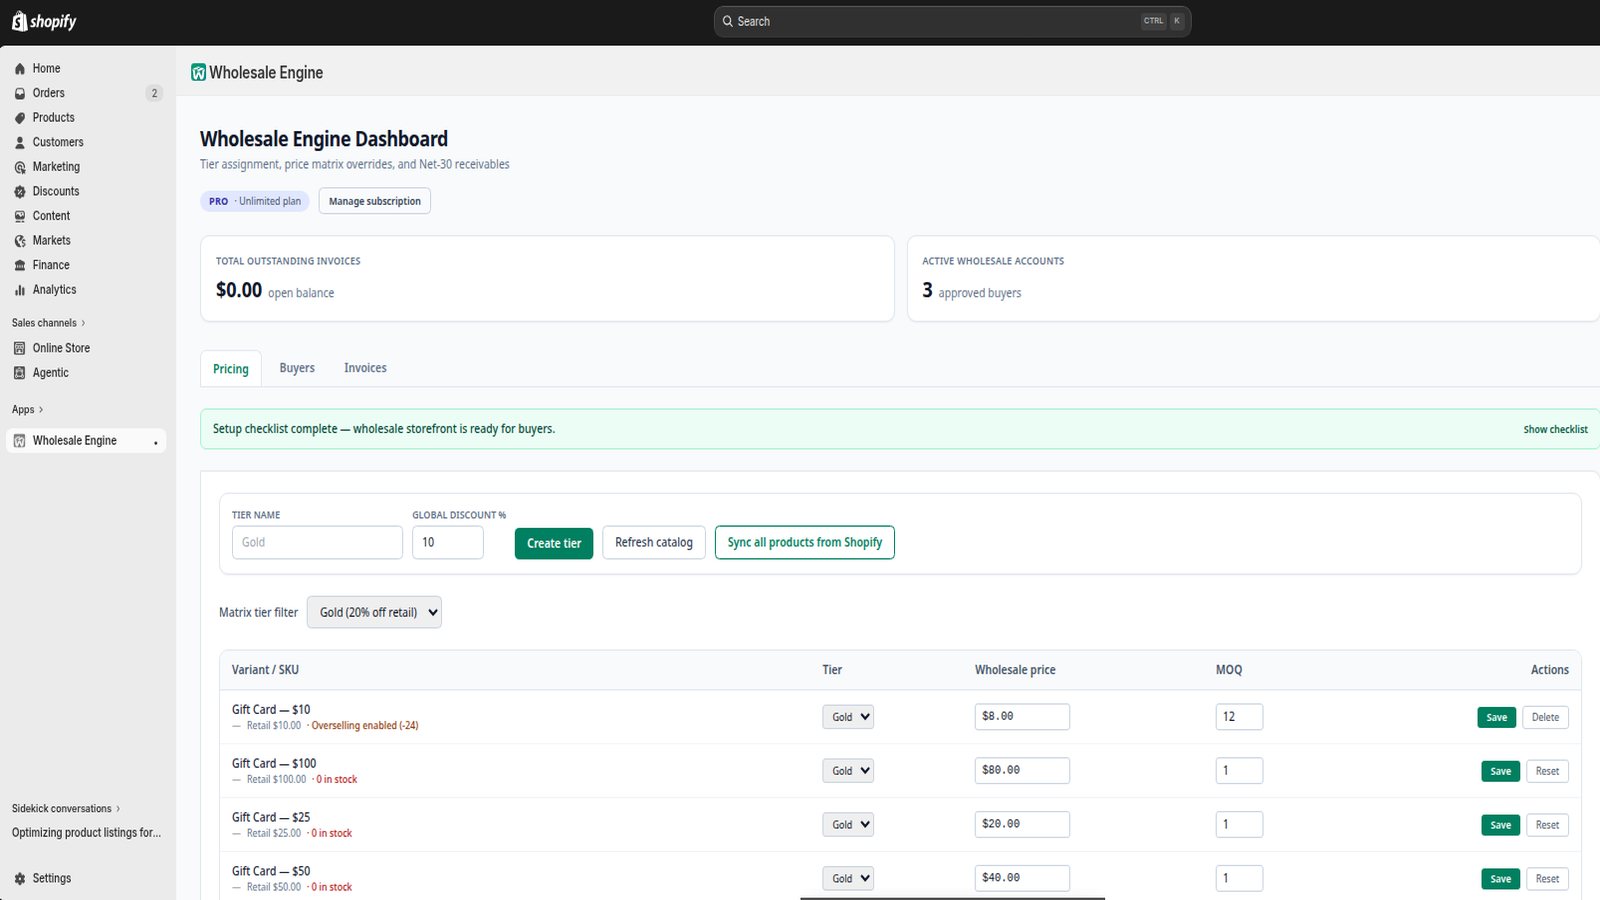Screen dimensions: 1600x900
Task: Click the MOQ field for Gift Card — $50
Action: click(1239, 879)
